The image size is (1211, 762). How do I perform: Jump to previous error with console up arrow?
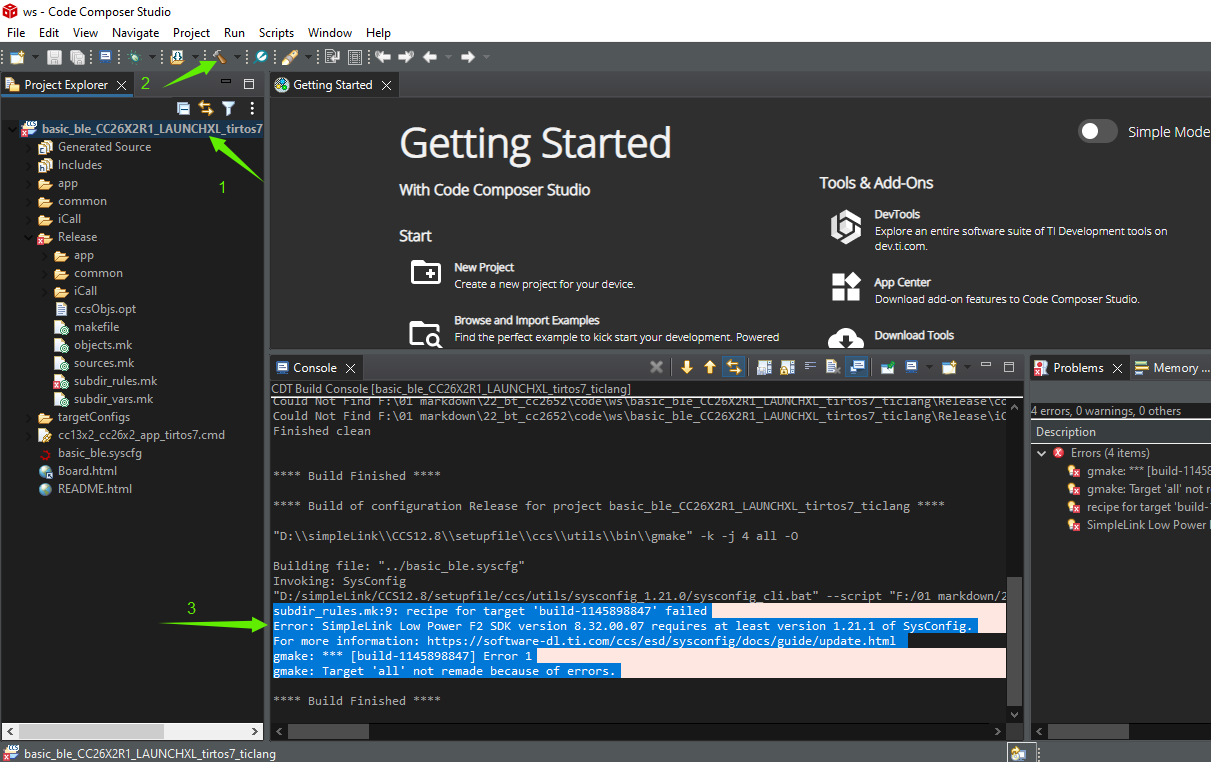(x=710, y=367)
